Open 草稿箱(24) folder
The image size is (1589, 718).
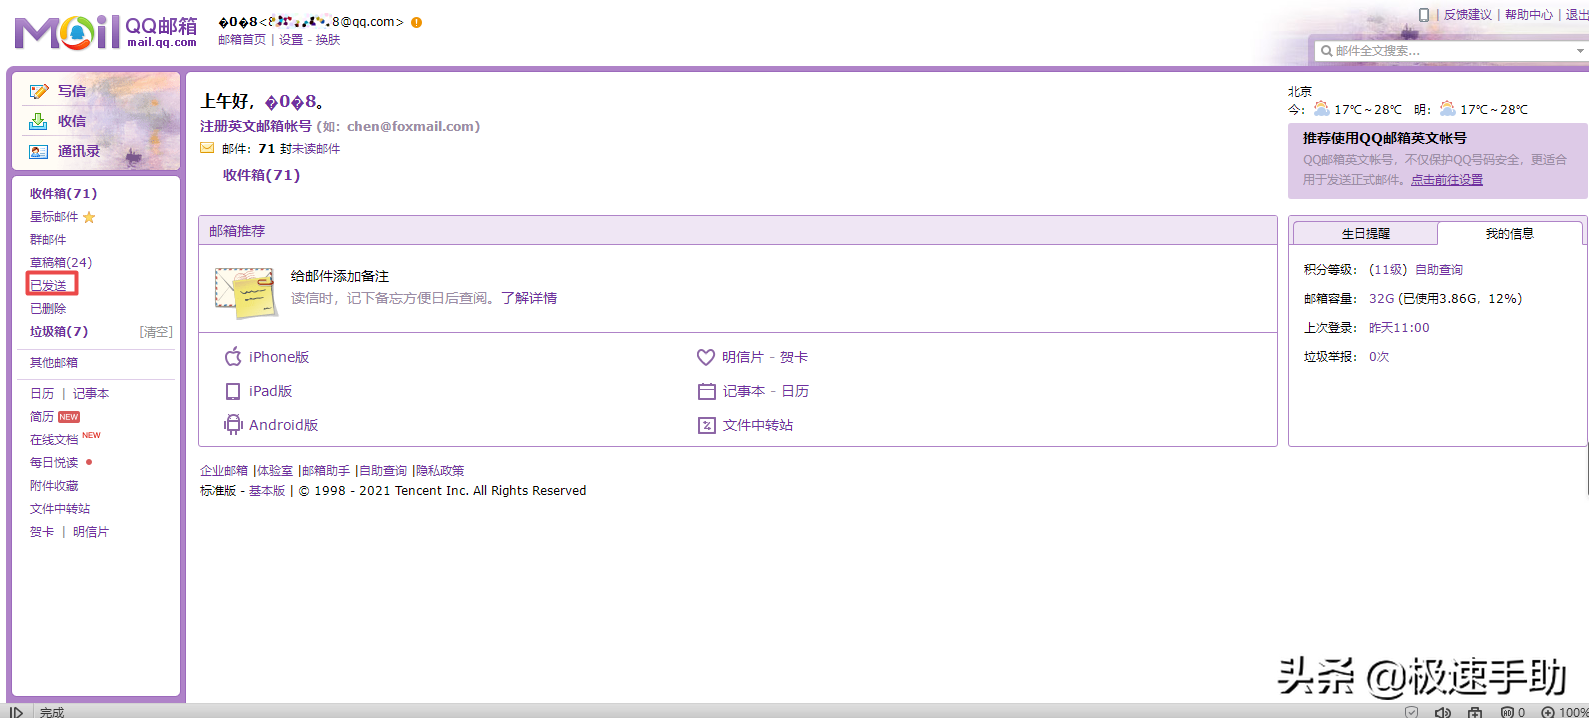pos(61,262)
